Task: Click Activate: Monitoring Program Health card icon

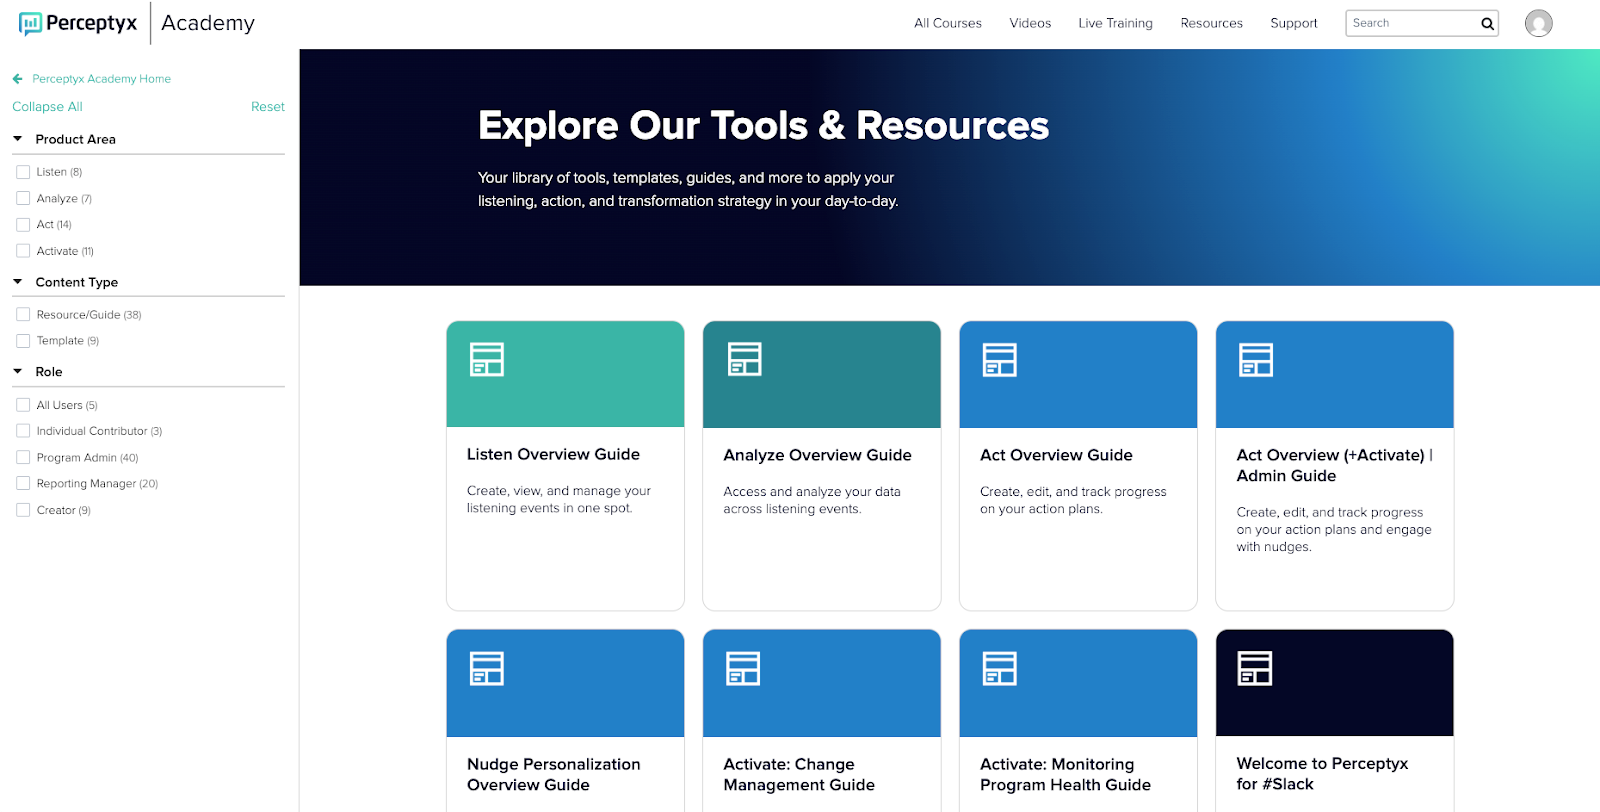Action: click(1000, 668)
